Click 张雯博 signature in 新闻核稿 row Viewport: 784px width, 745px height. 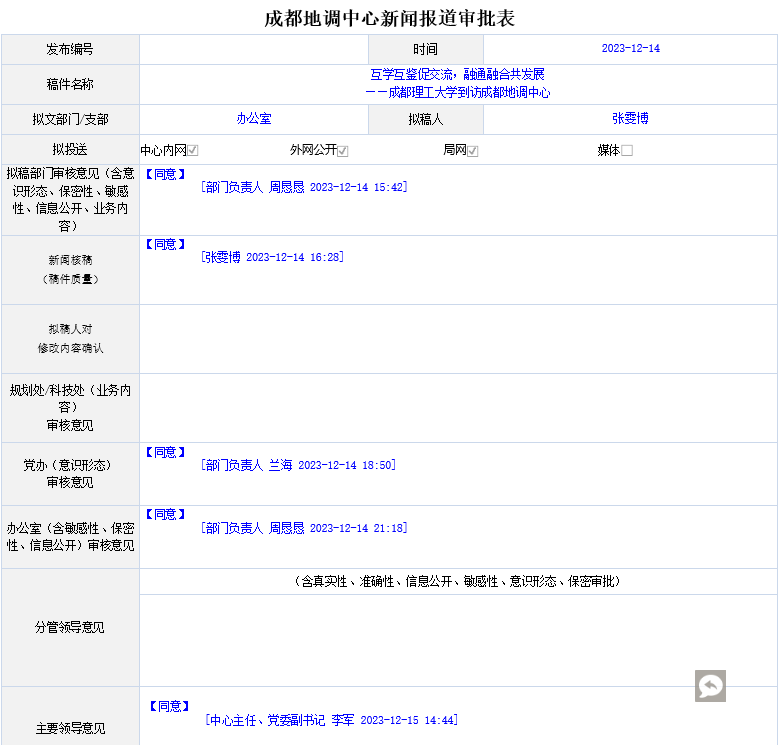click(222, 257)
